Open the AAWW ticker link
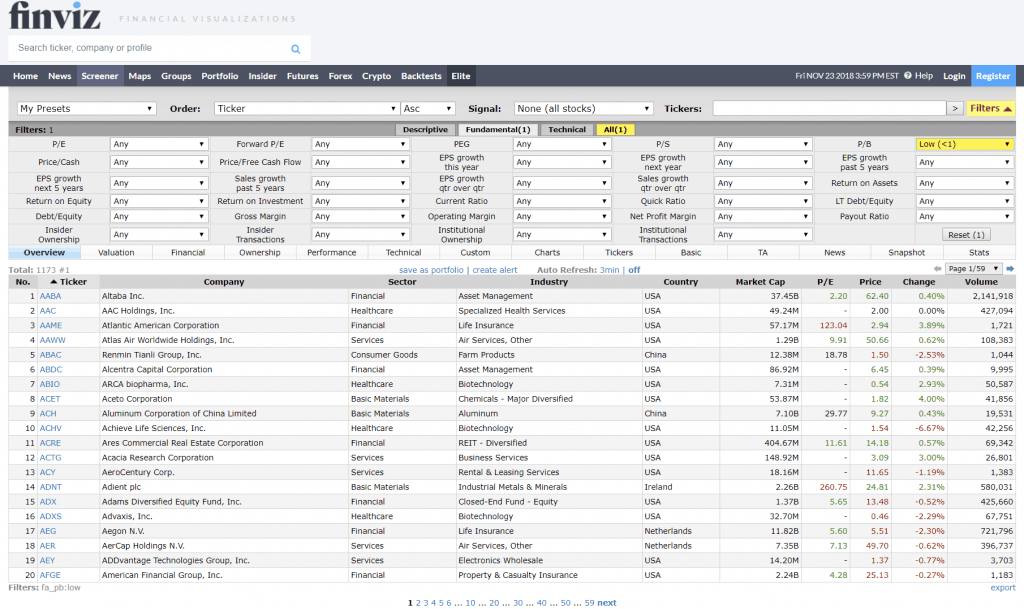Screen dimensions: 1024x609 coord(52,340)
